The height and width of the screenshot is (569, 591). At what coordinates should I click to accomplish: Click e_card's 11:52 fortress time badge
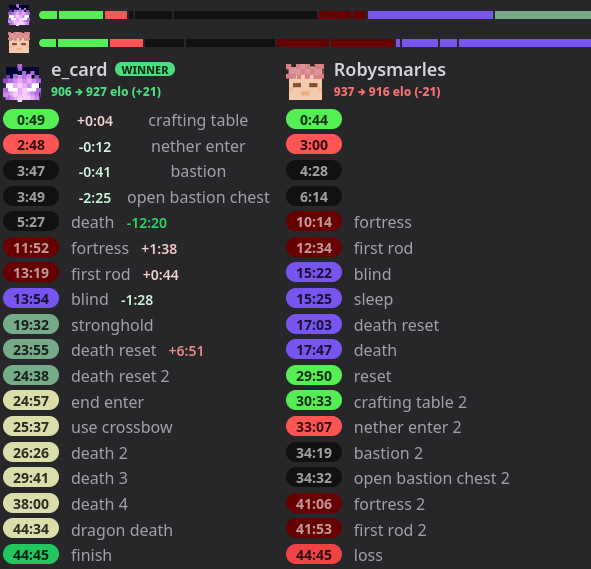[31, 248]
